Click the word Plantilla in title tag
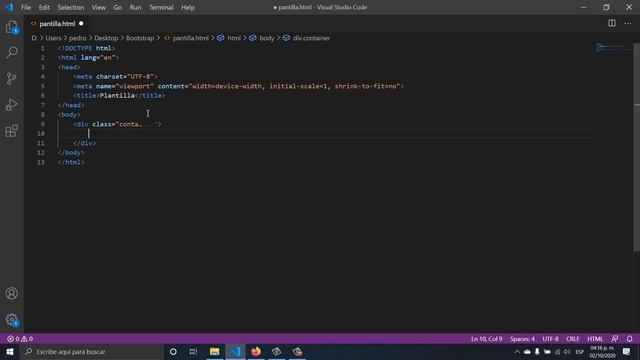This screenshot has width=640, height=360. (117, 96)
